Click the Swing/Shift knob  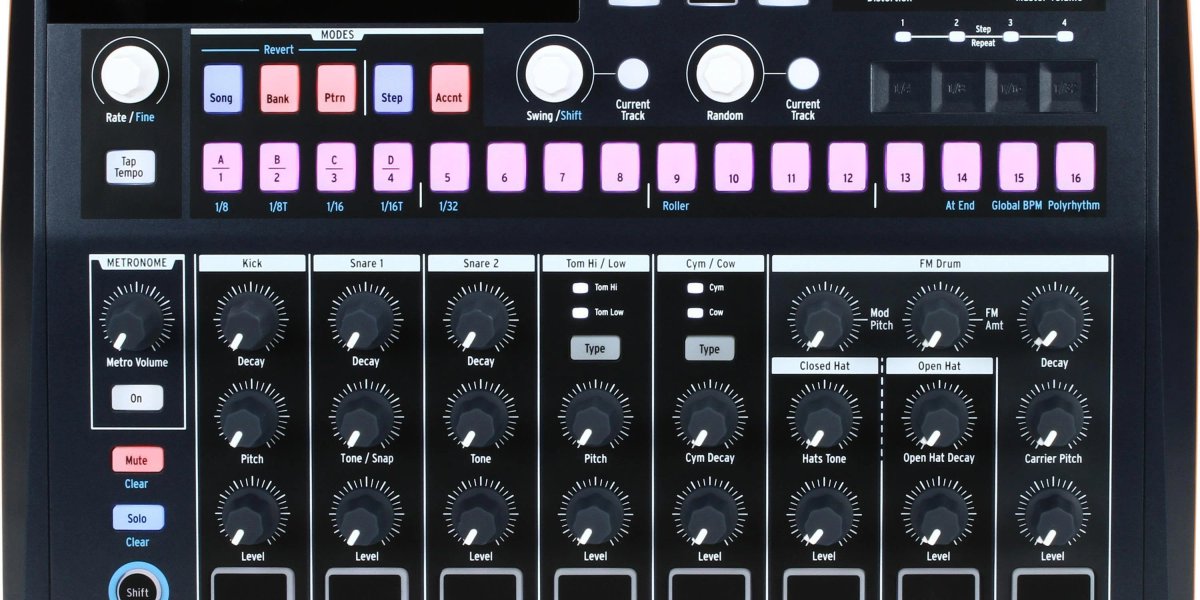[x=556, y=75]
